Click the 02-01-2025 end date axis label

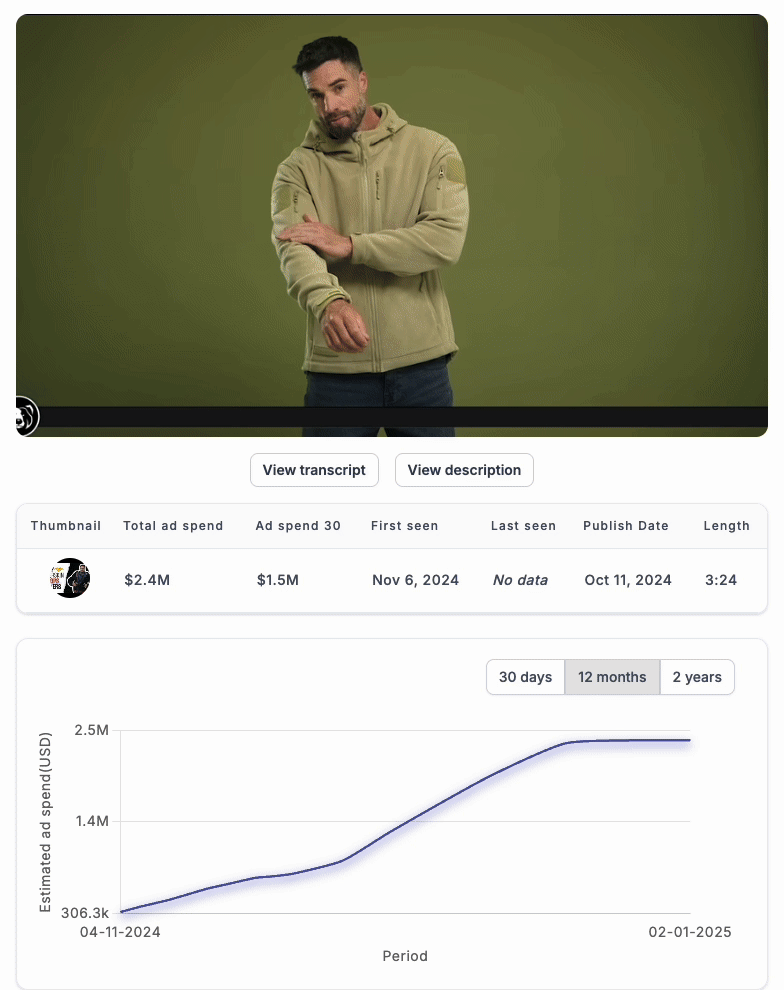coord(690,932)
